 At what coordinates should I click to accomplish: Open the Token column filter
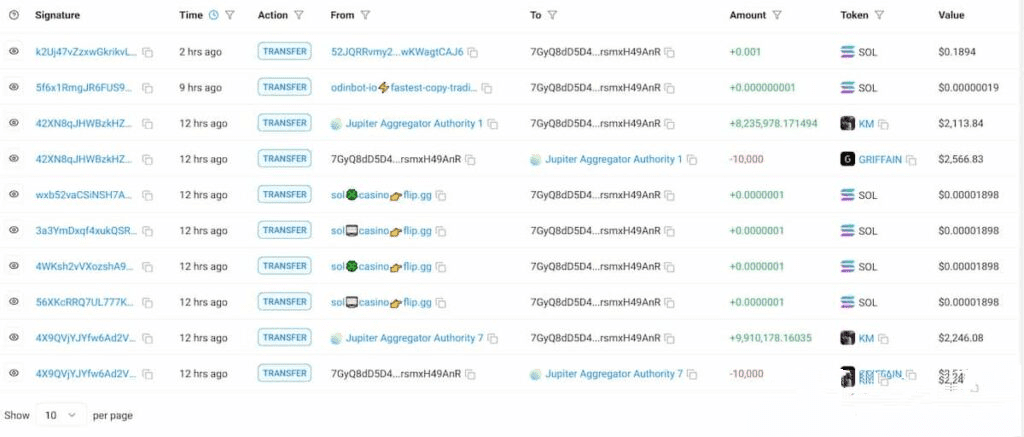[879, 15]
